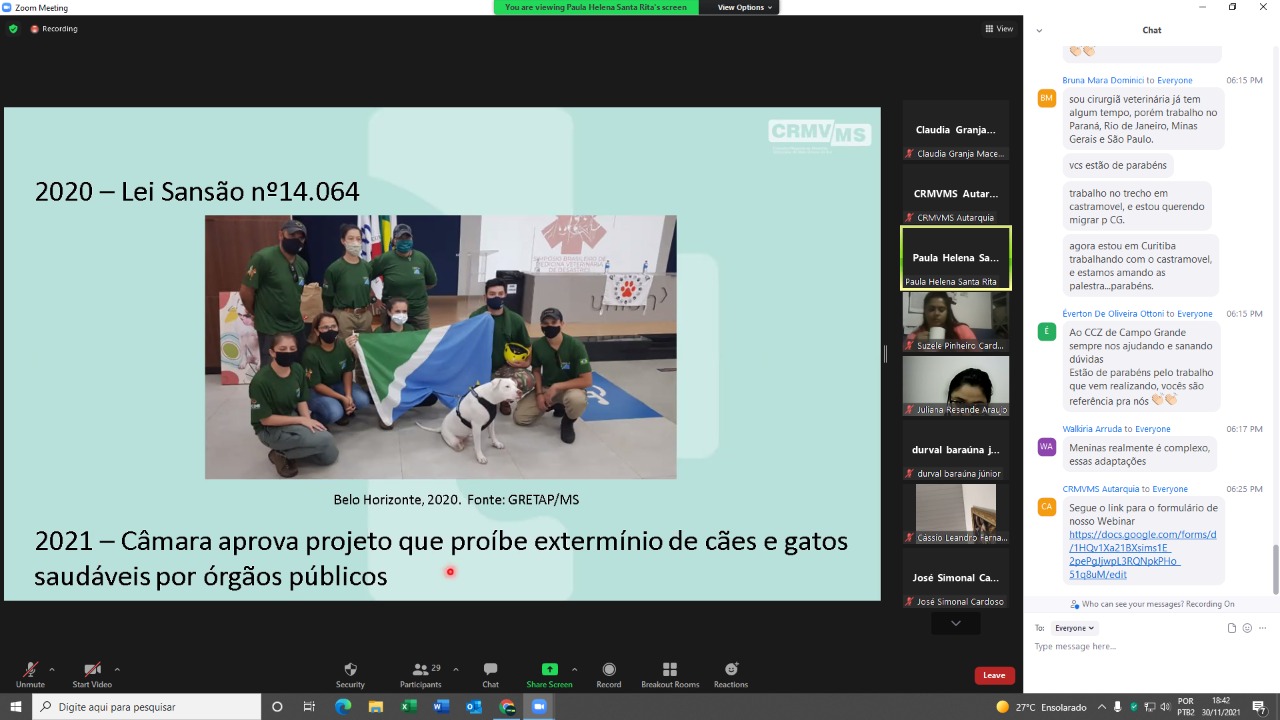Leave the meeting
The height and width of the screenshot is (720, 1280).
[x=994, y=675]
